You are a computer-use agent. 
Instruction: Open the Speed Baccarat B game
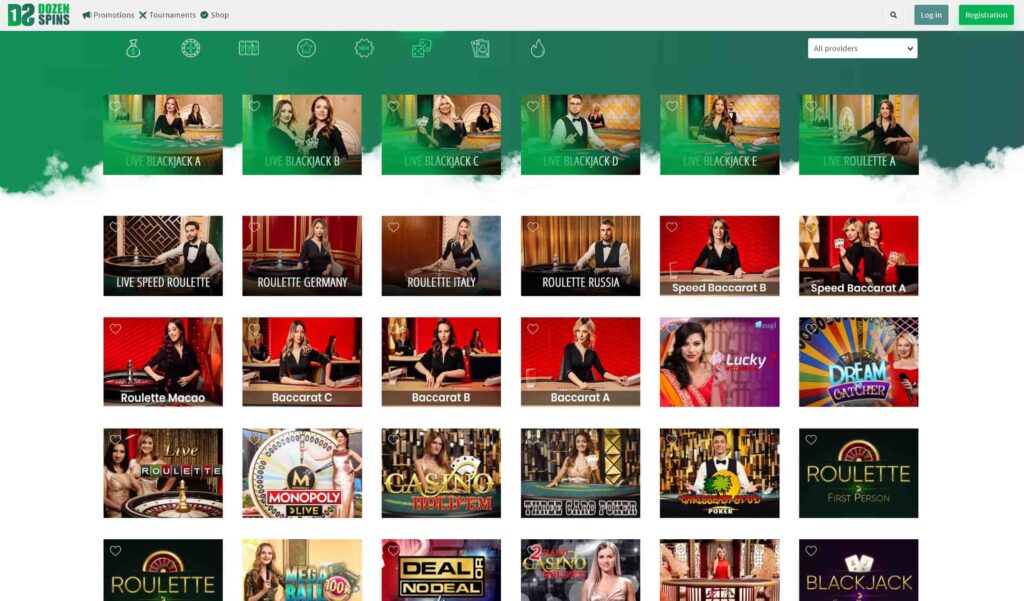pyautogui.click(x=720, y=256)
